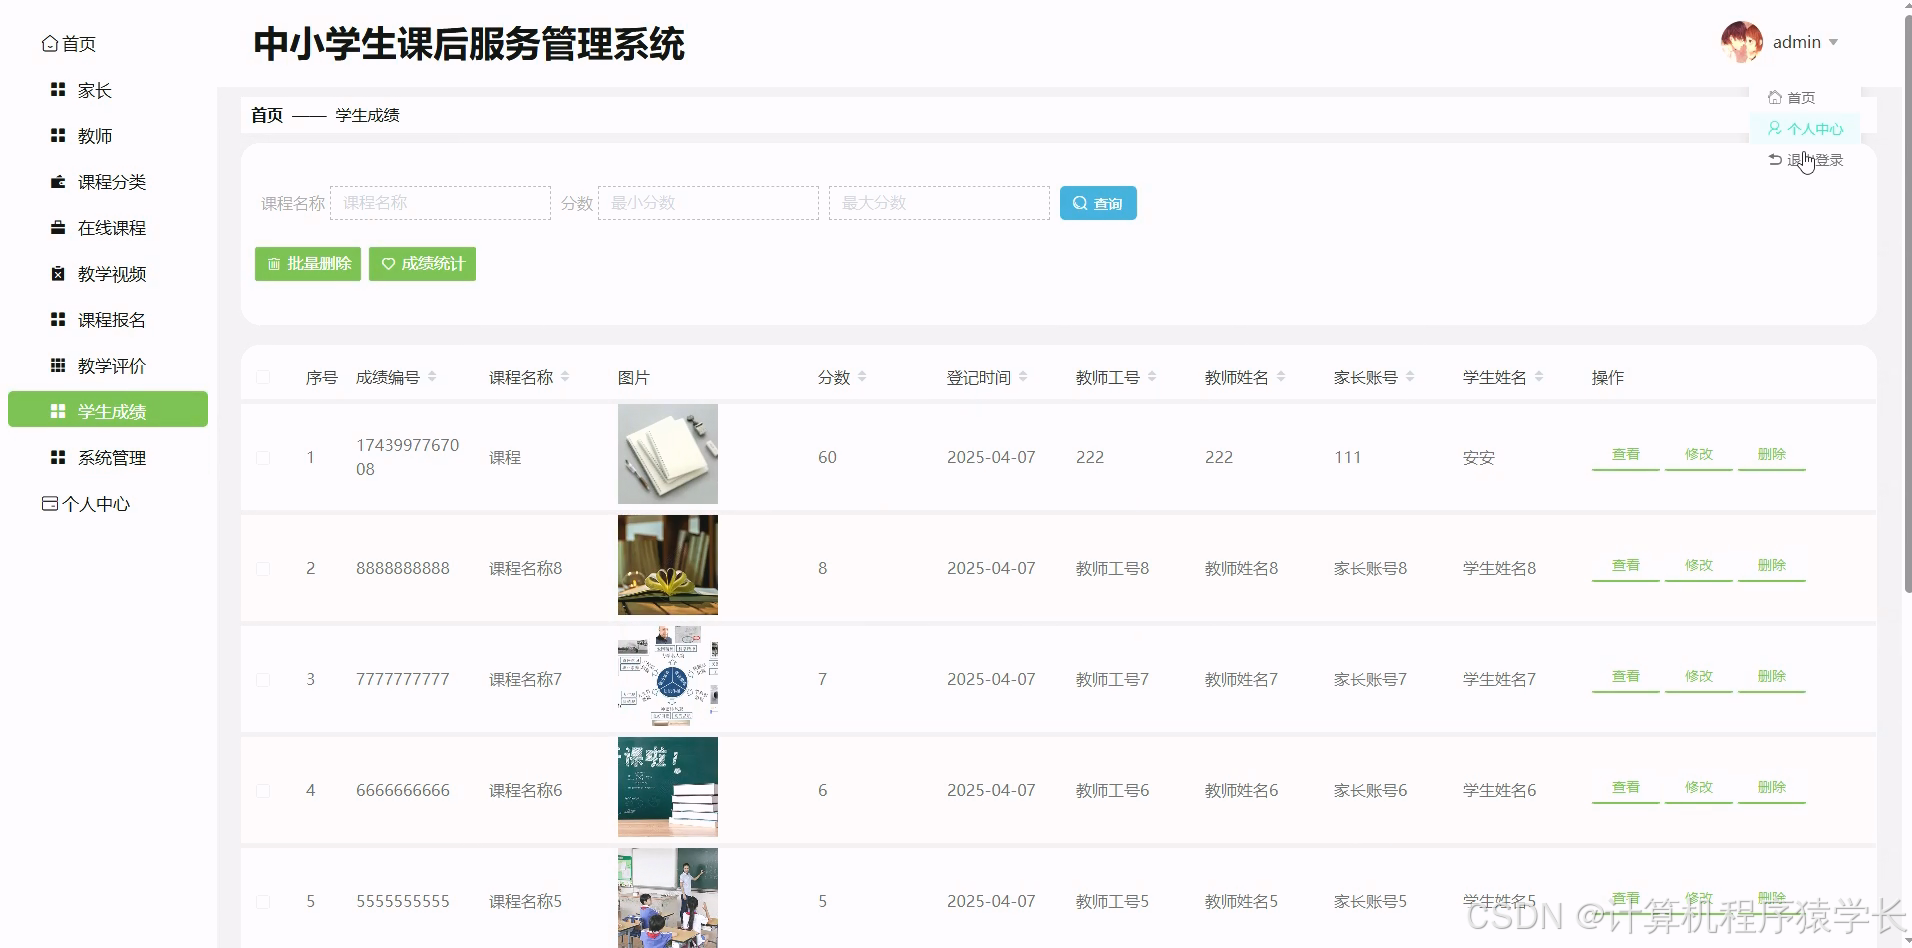Click inside the 课程名称 search field
Screen dimensions: 1912x948
(x=440, y=202)
